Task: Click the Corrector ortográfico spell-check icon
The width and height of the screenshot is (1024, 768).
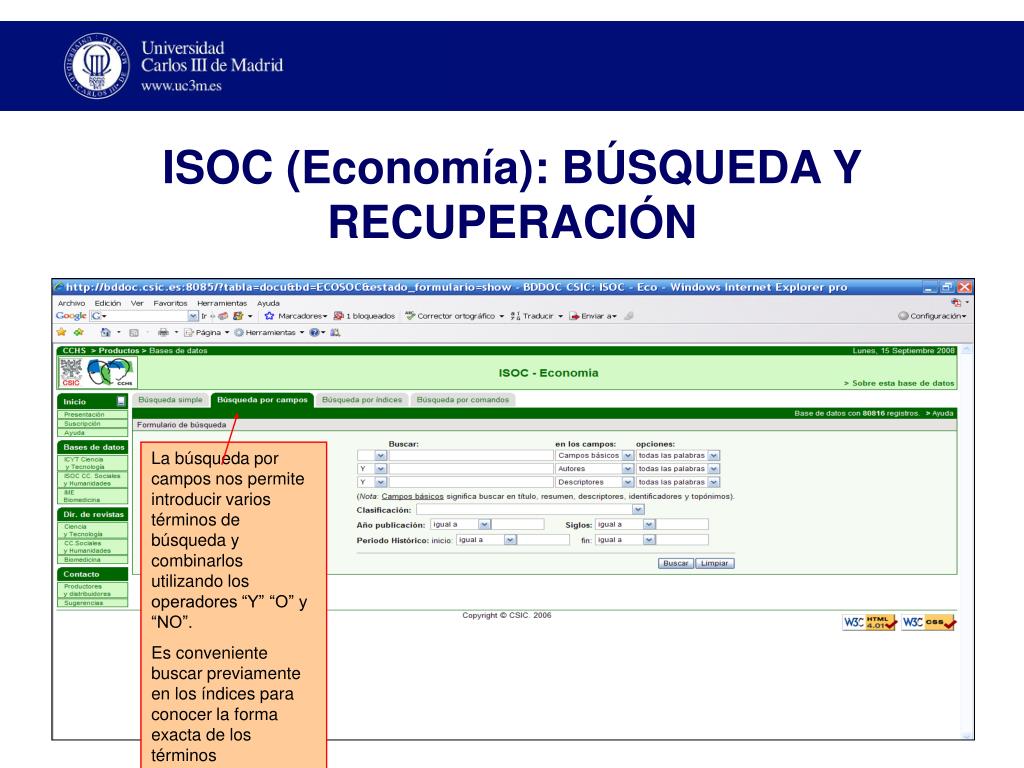Action: (410, 316)
